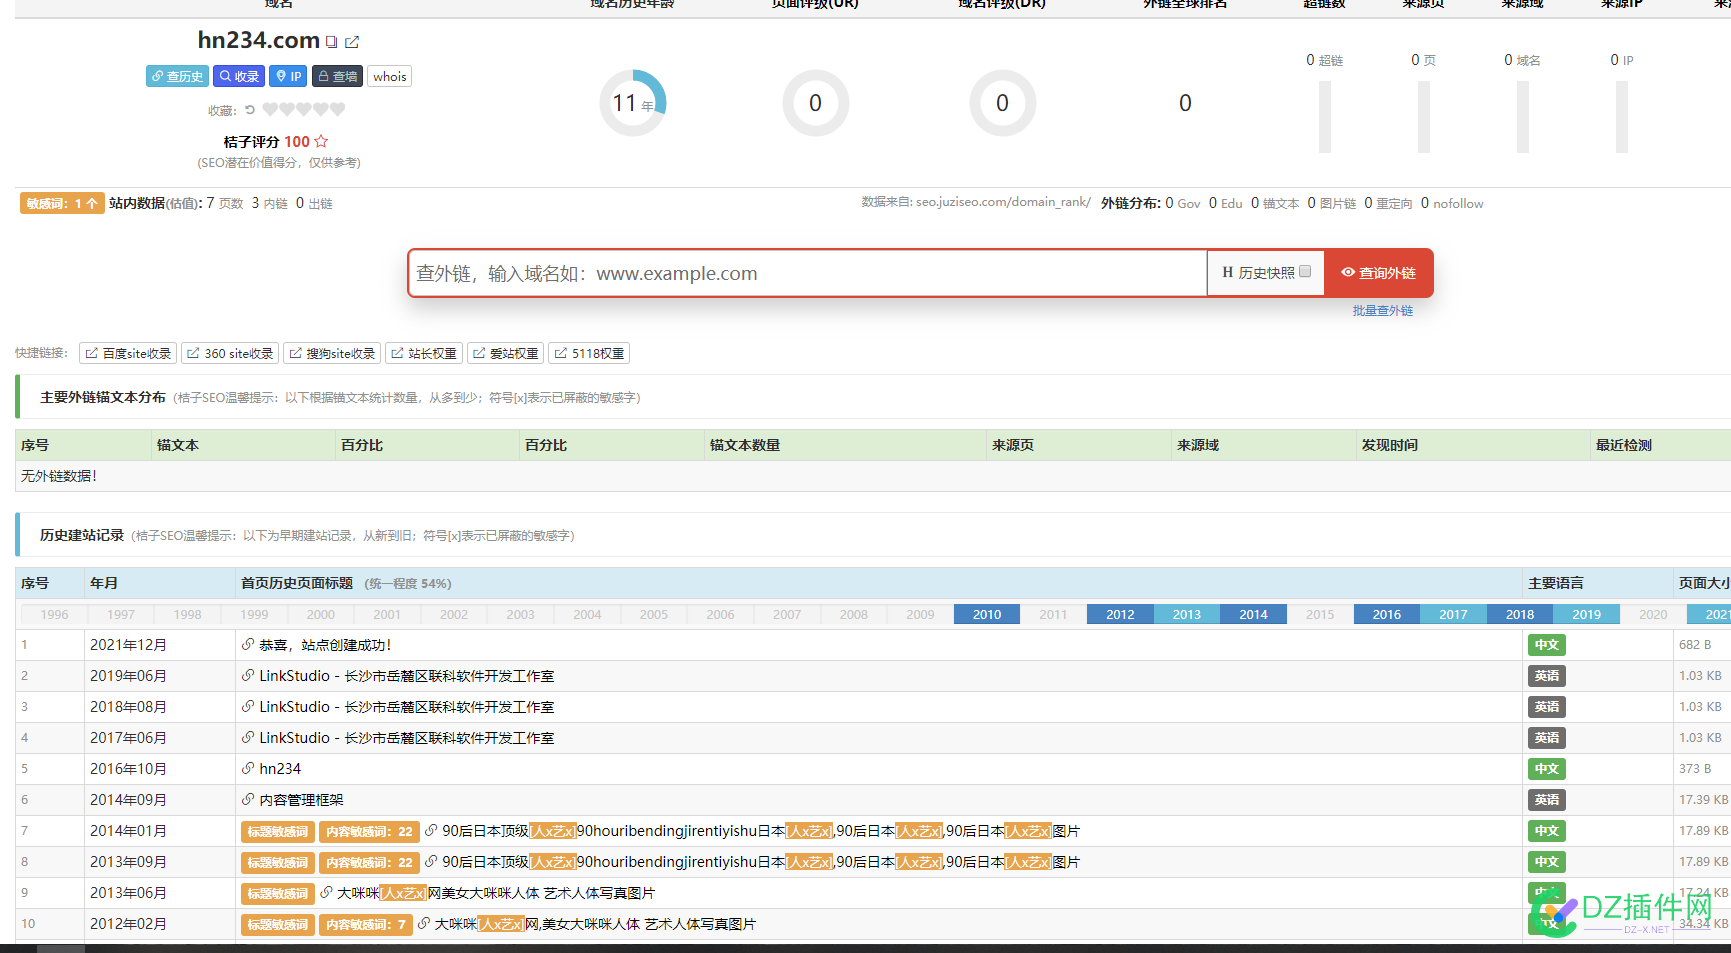The image size is (1731, 953).
Task: Click 标题敏感词 badge in 2013年06月 row
Action: (x=278, y=893)
